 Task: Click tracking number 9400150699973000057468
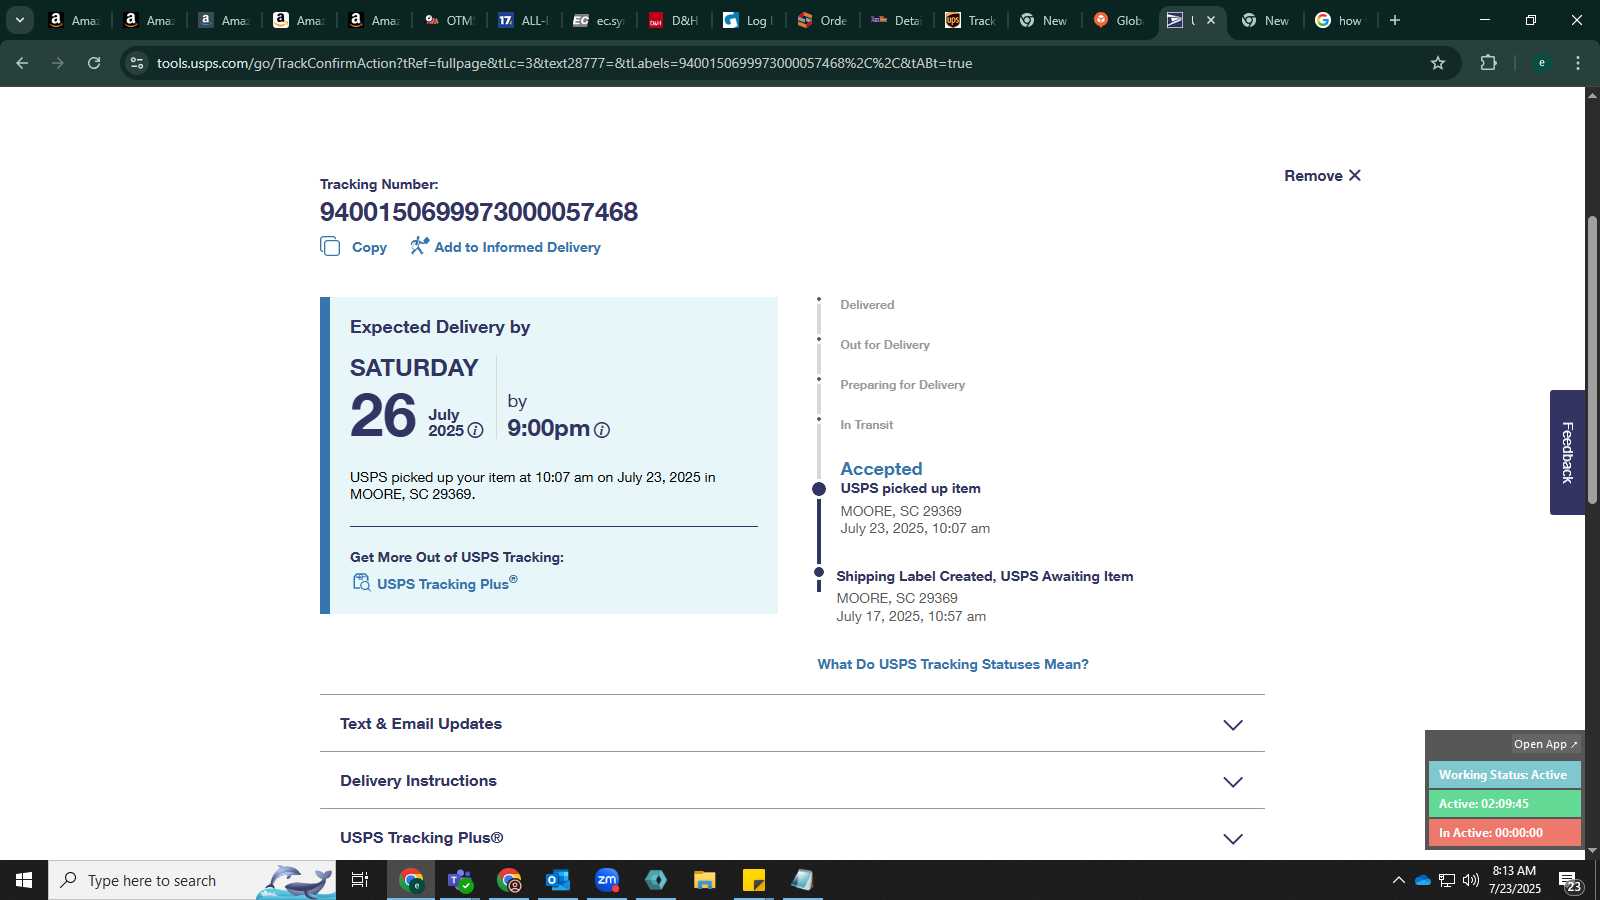(479, 212)
